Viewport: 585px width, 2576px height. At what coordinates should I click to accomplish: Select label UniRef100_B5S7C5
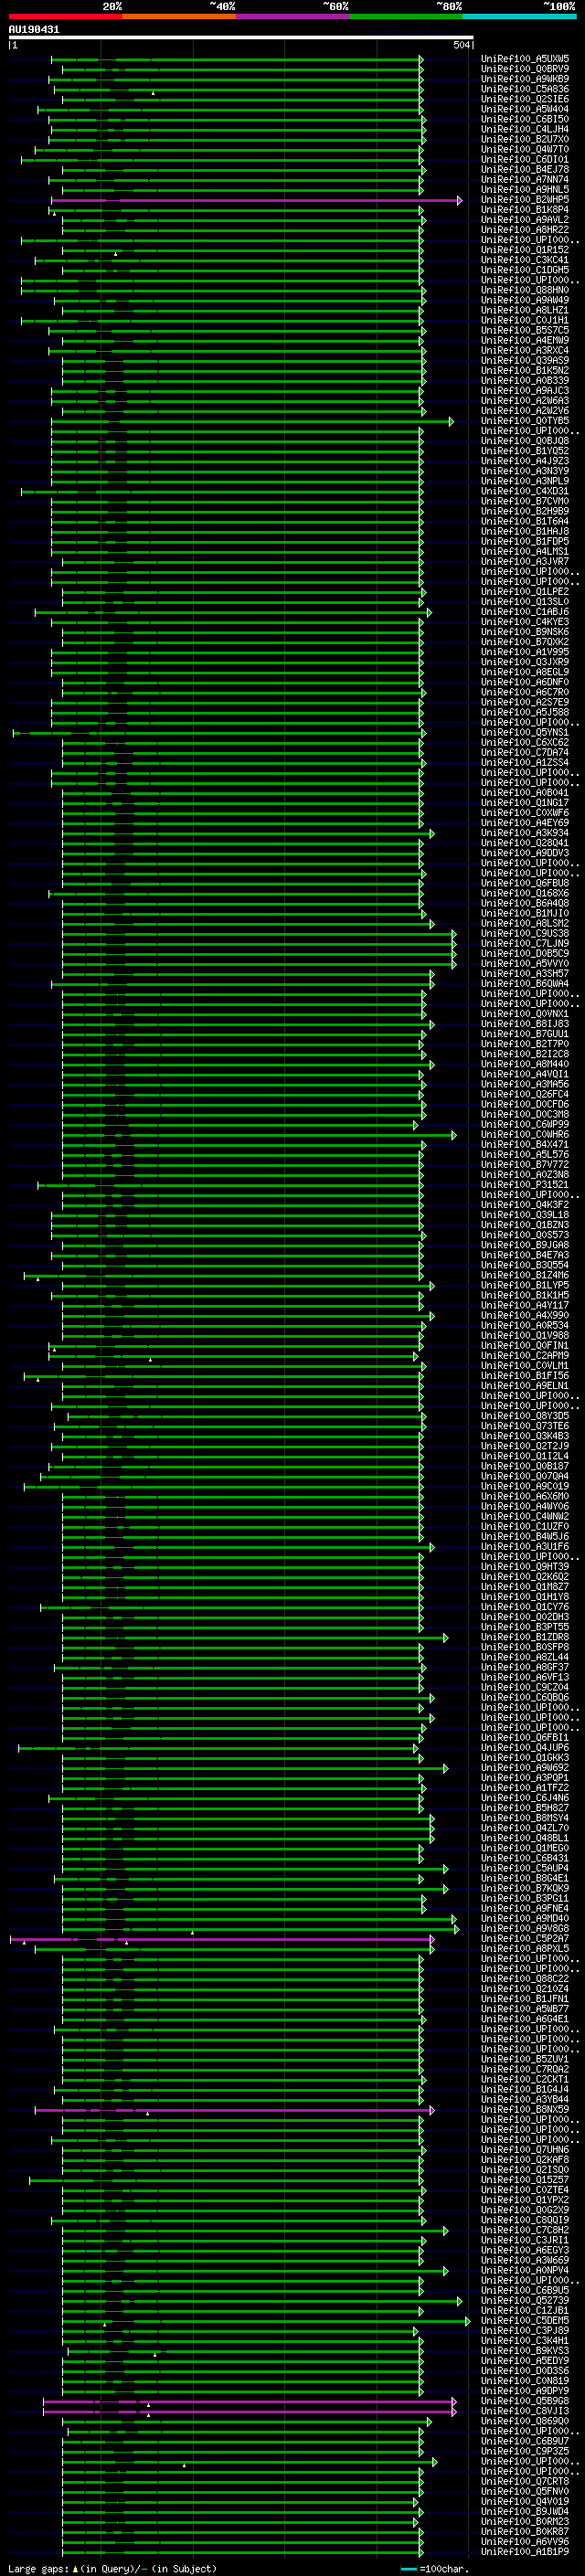[525, 331]
